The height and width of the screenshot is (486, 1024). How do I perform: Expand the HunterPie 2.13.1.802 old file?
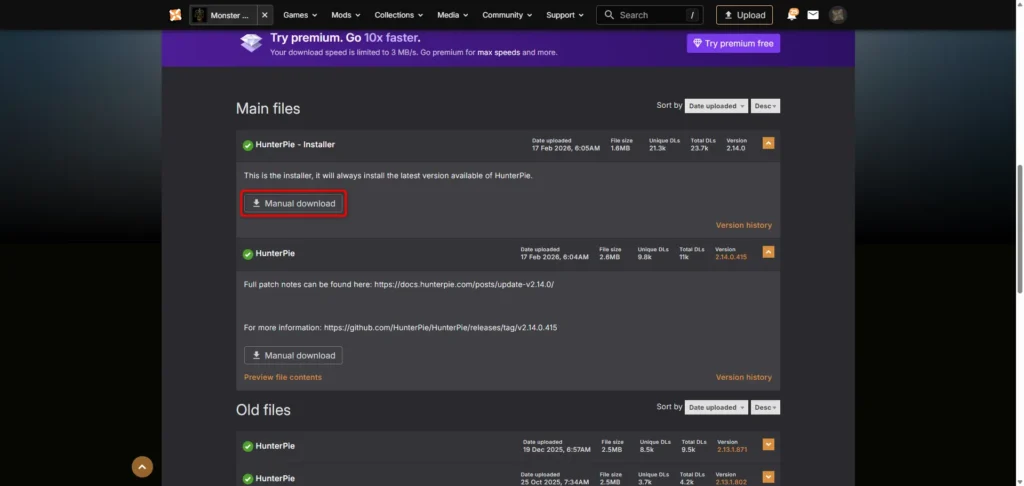click(x=769, y=478)
